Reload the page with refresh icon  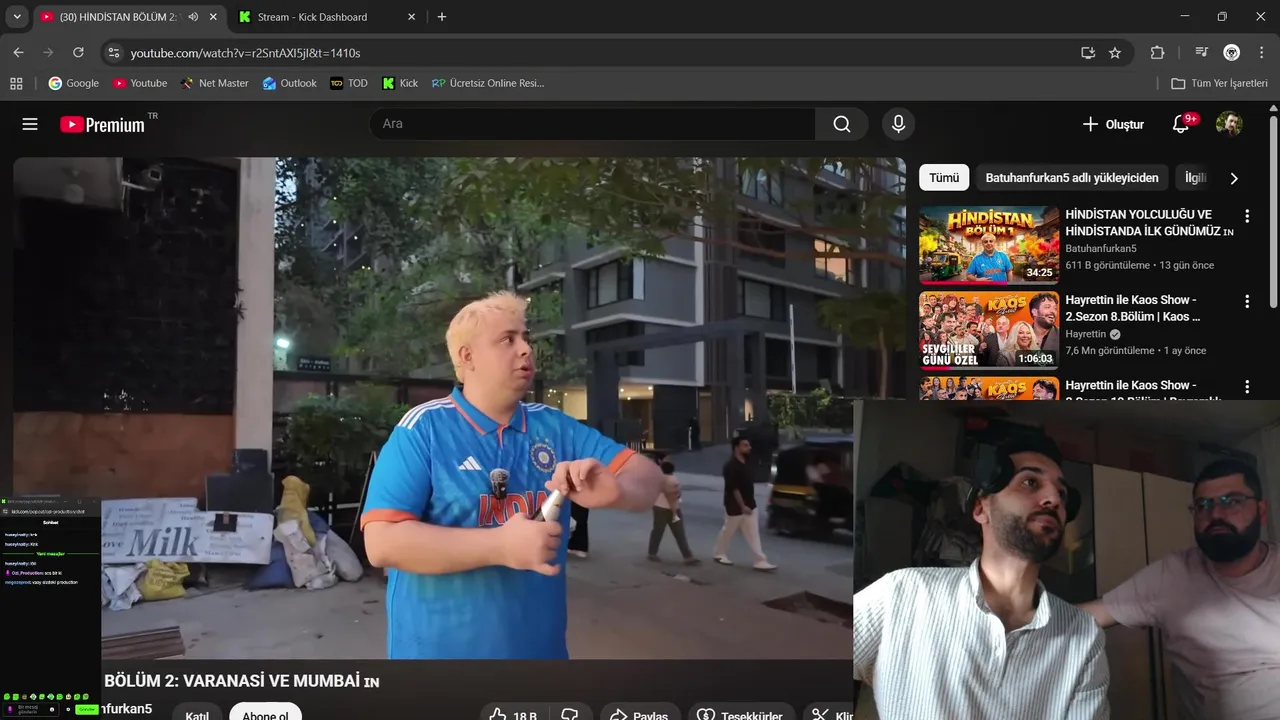coord(78,52)
